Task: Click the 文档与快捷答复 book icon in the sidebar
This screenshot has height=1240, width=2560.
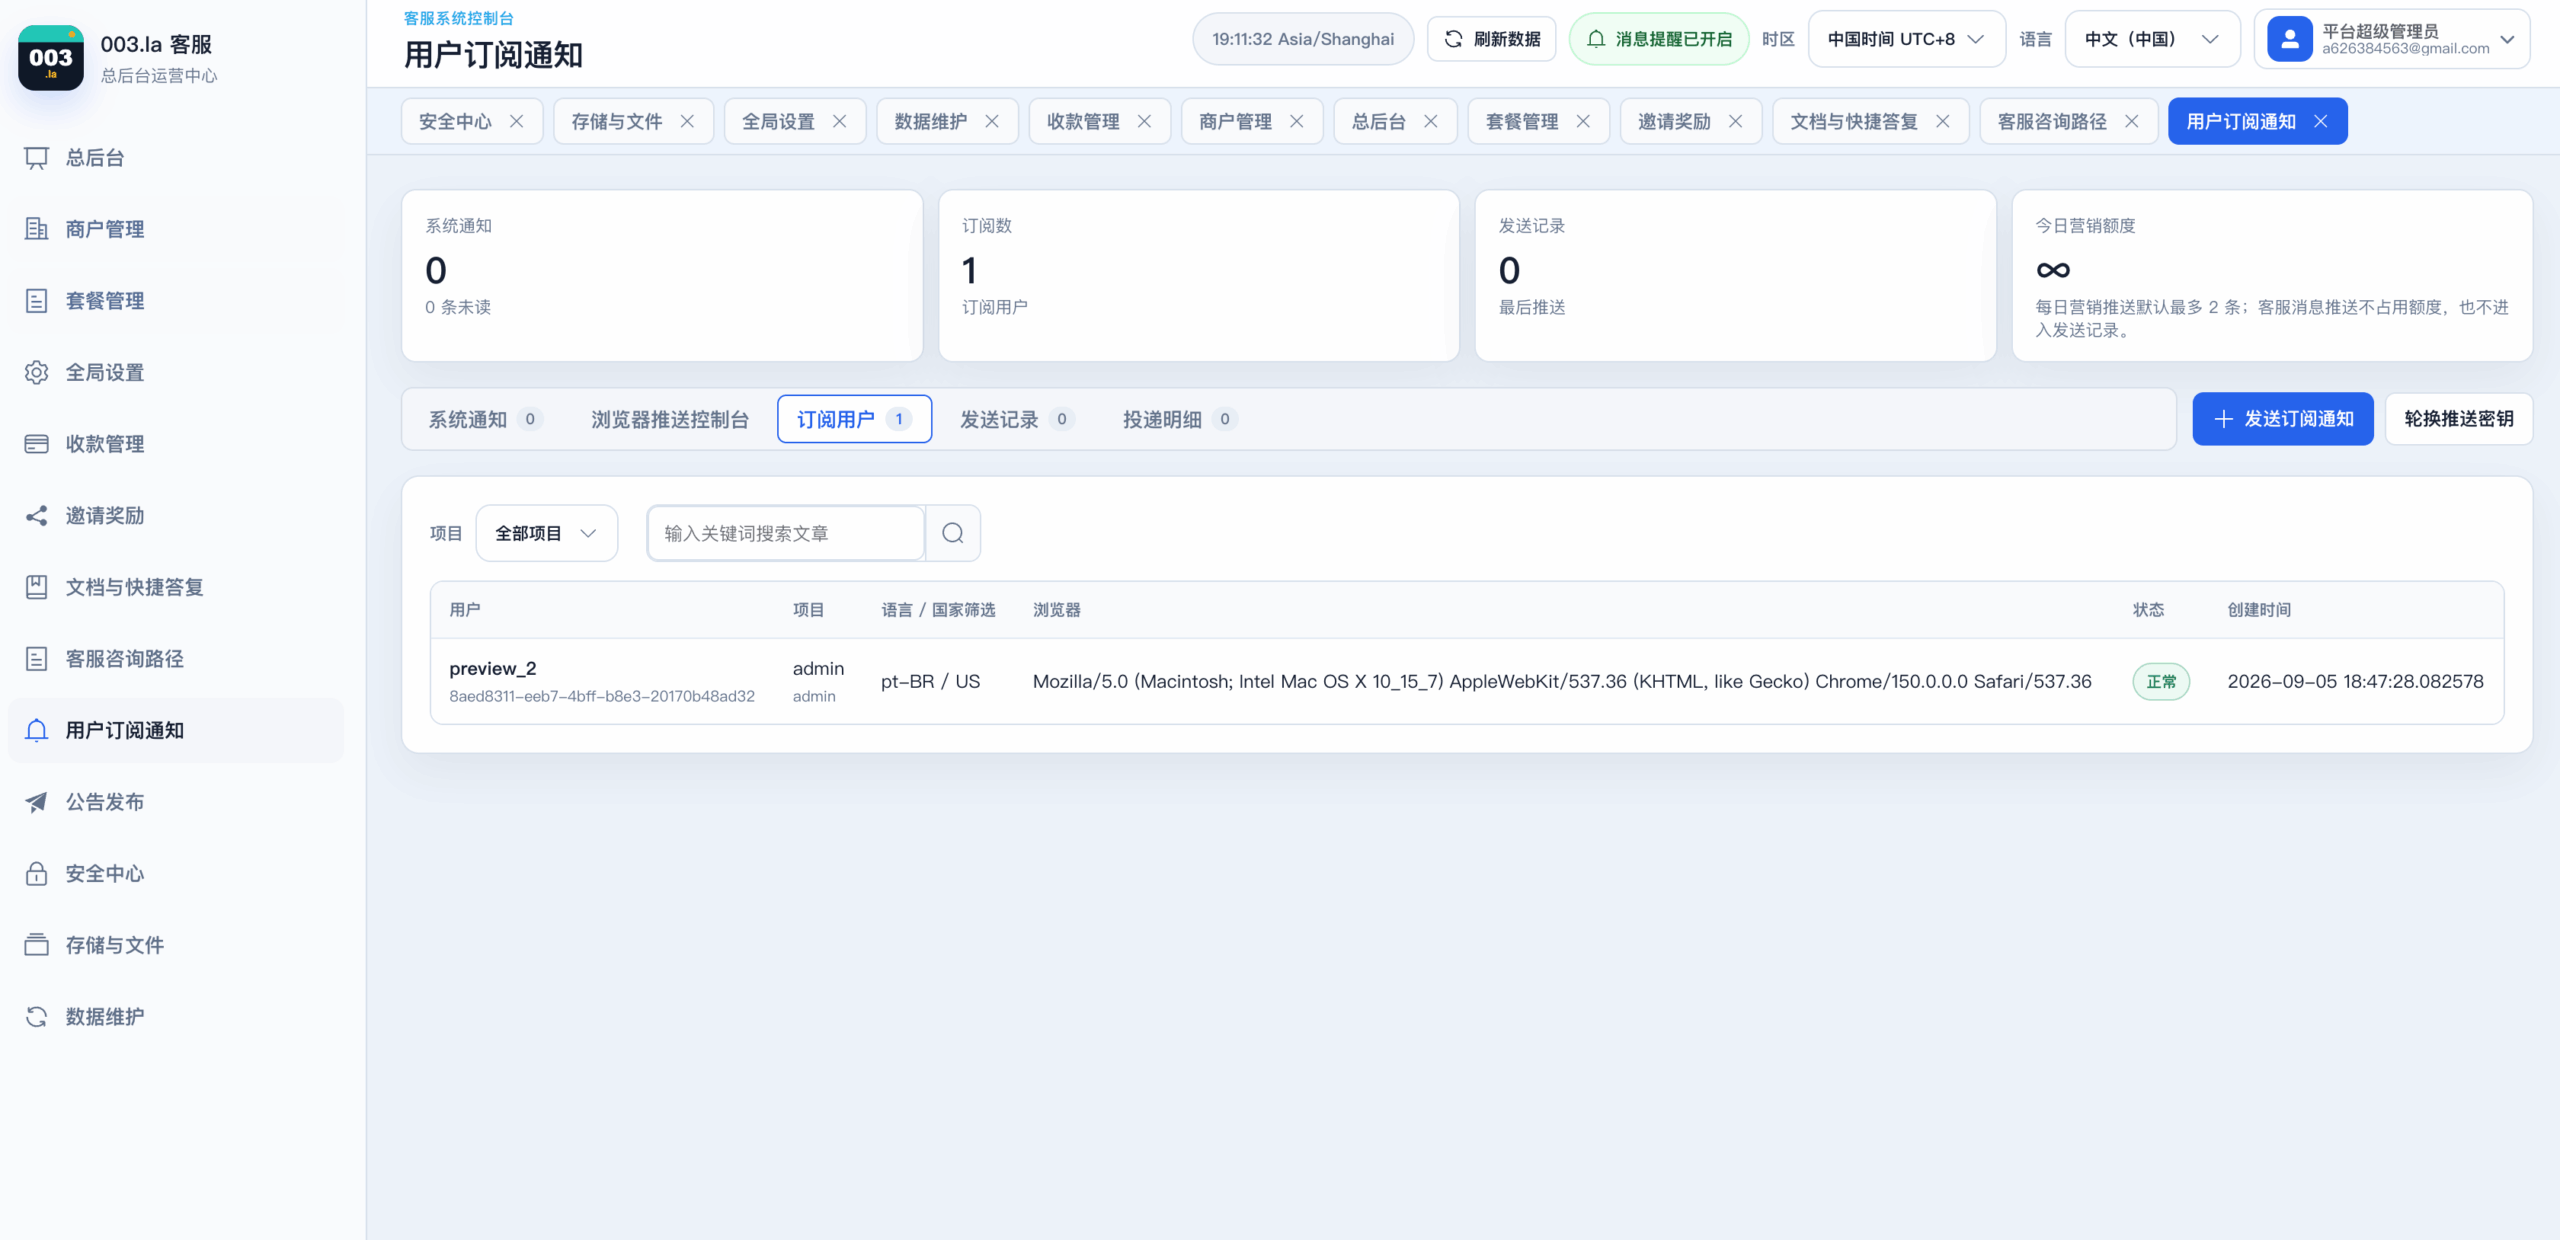Action: pyautogui.click(x=37, y=587)
